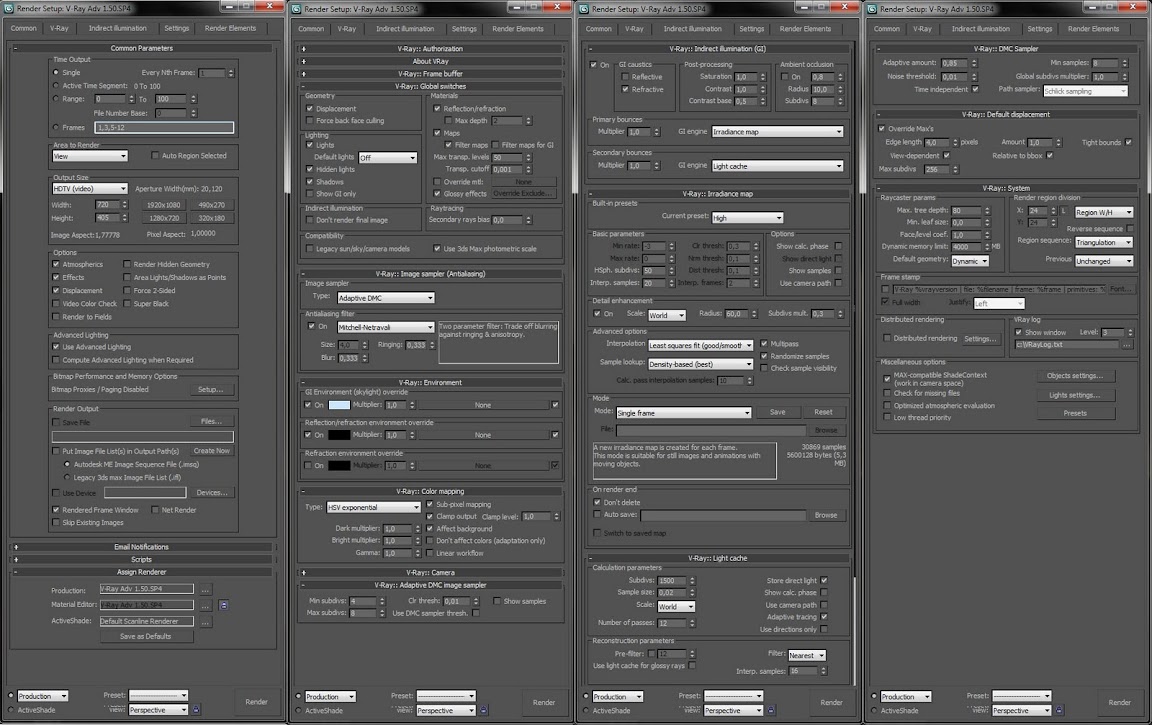Click Refraction environment override black color swatch

(x=339, y=466)
